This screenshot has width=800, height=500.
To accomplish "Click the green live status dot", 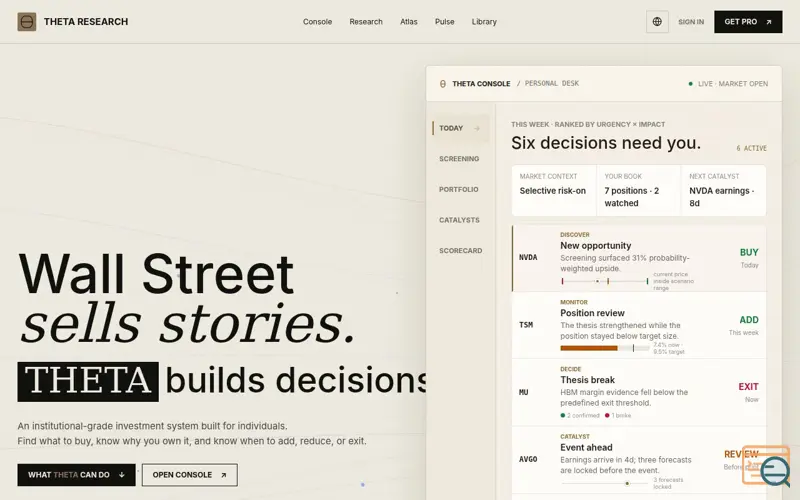I will pos(690,84).
